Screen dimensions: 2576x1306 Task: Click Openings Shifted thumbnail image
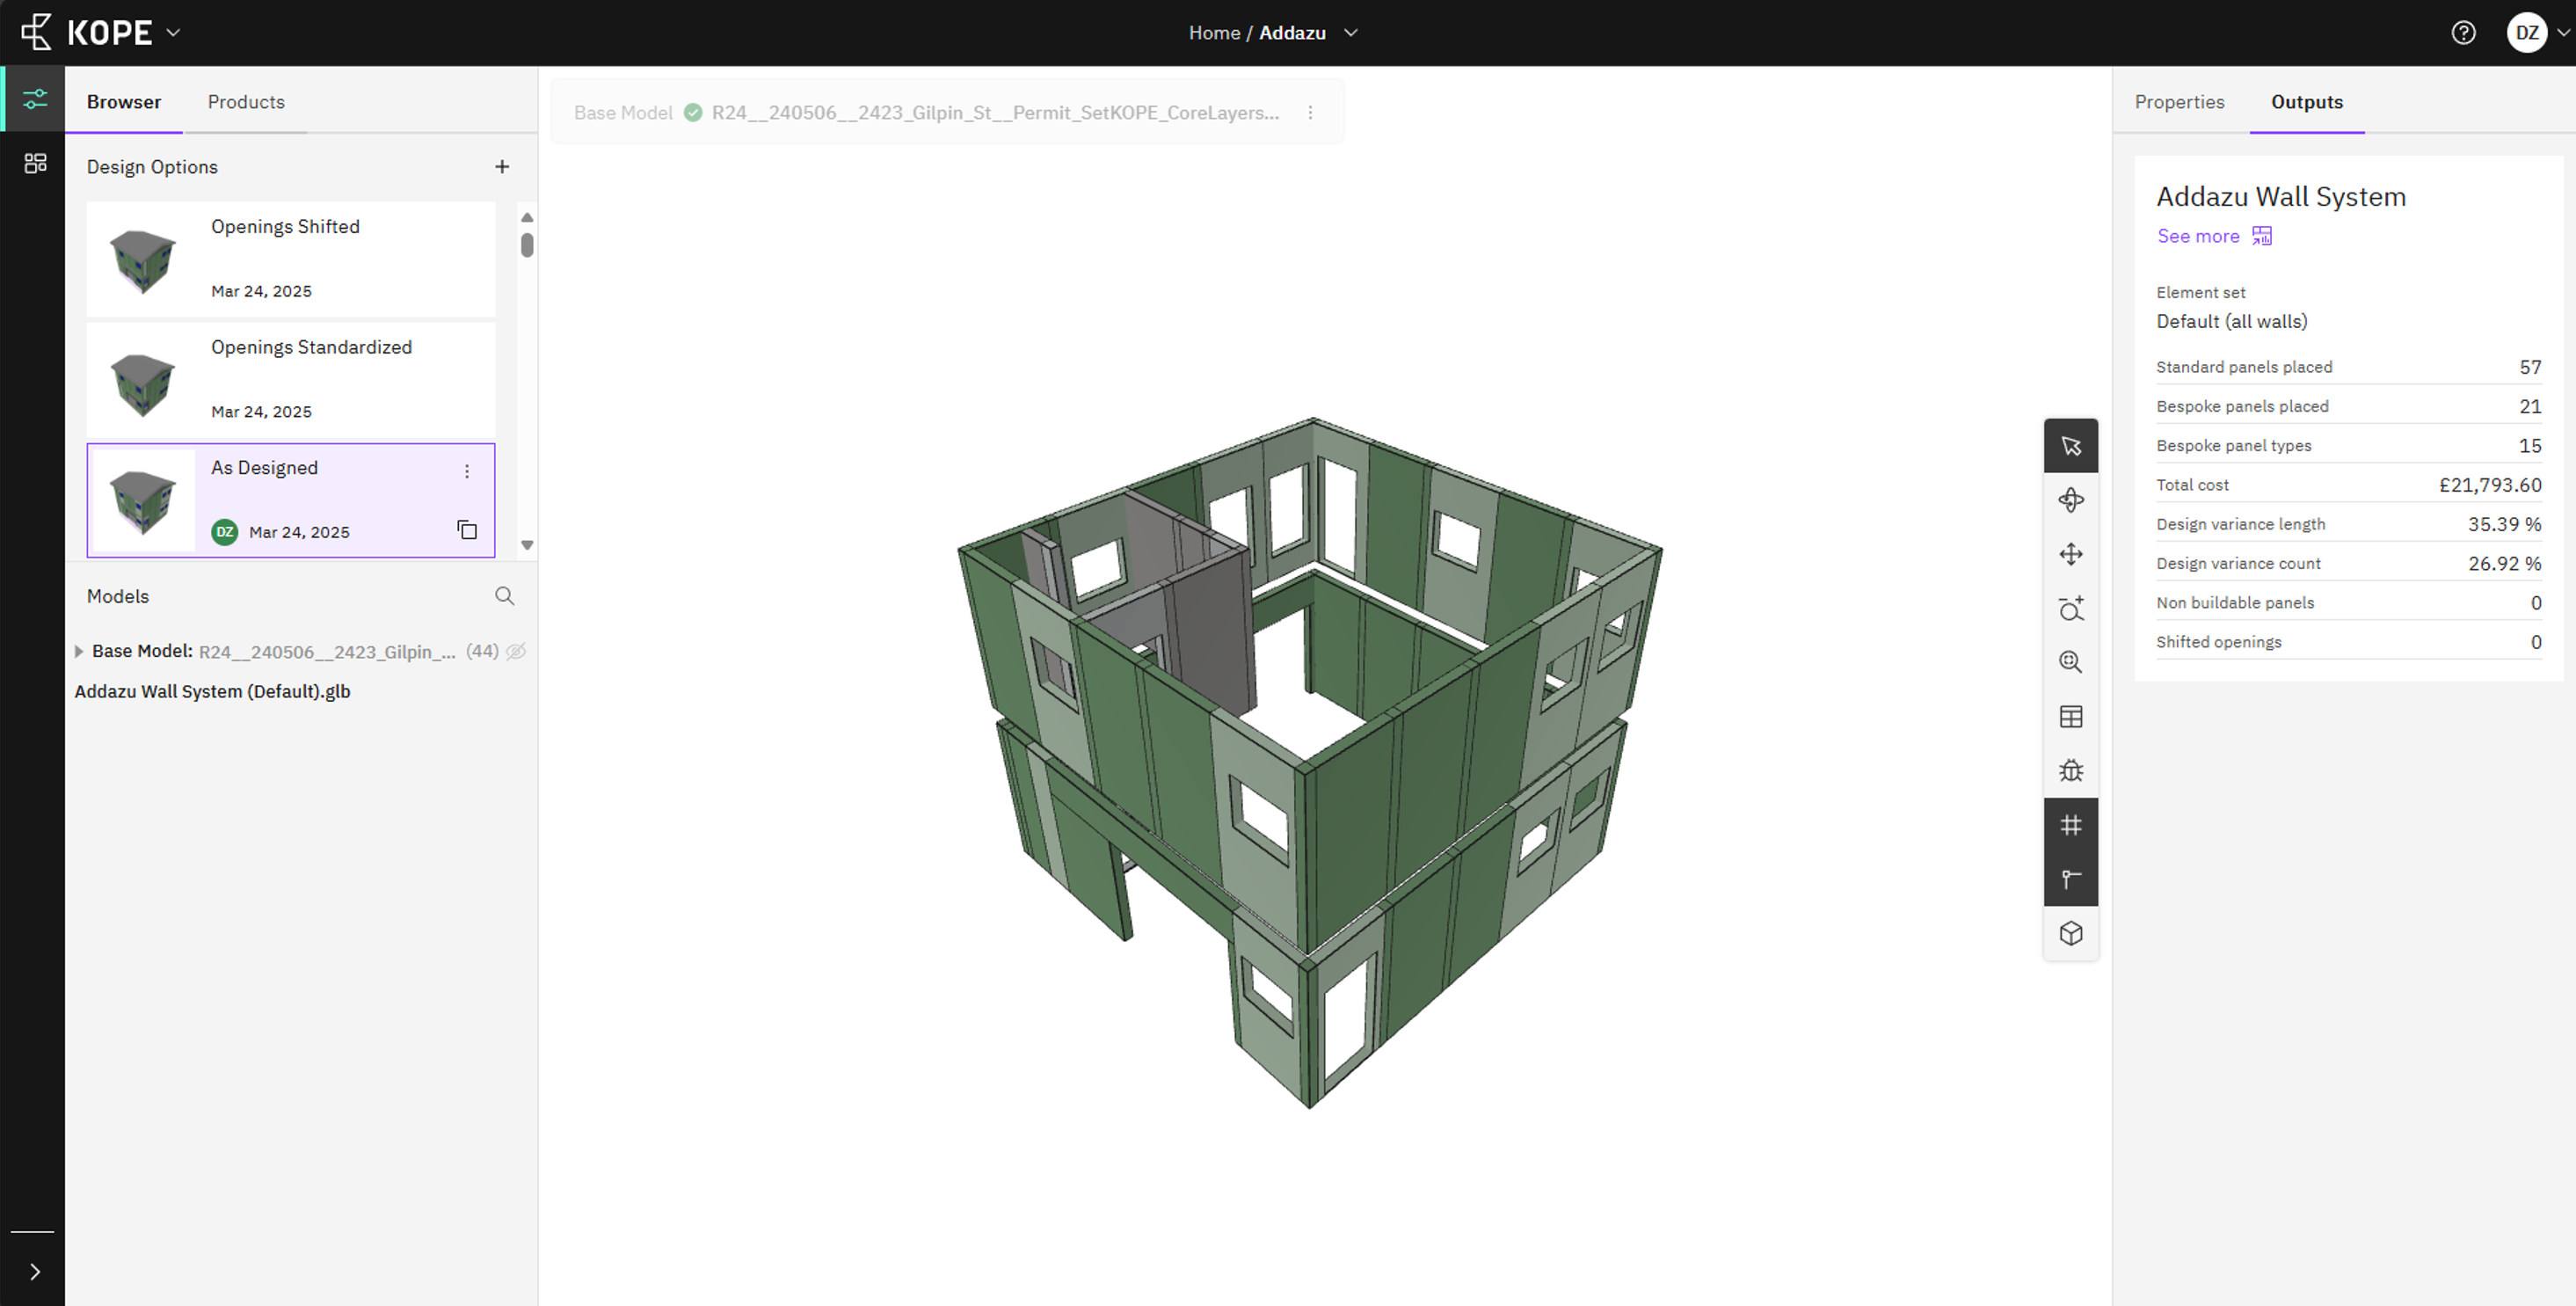click(142, 260)
